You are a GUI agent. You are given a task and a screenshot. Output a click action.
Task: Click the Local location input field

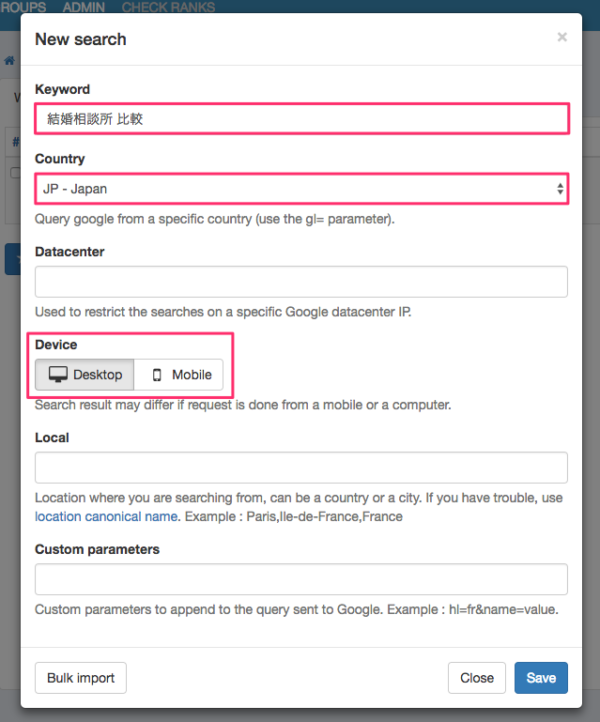300,467
